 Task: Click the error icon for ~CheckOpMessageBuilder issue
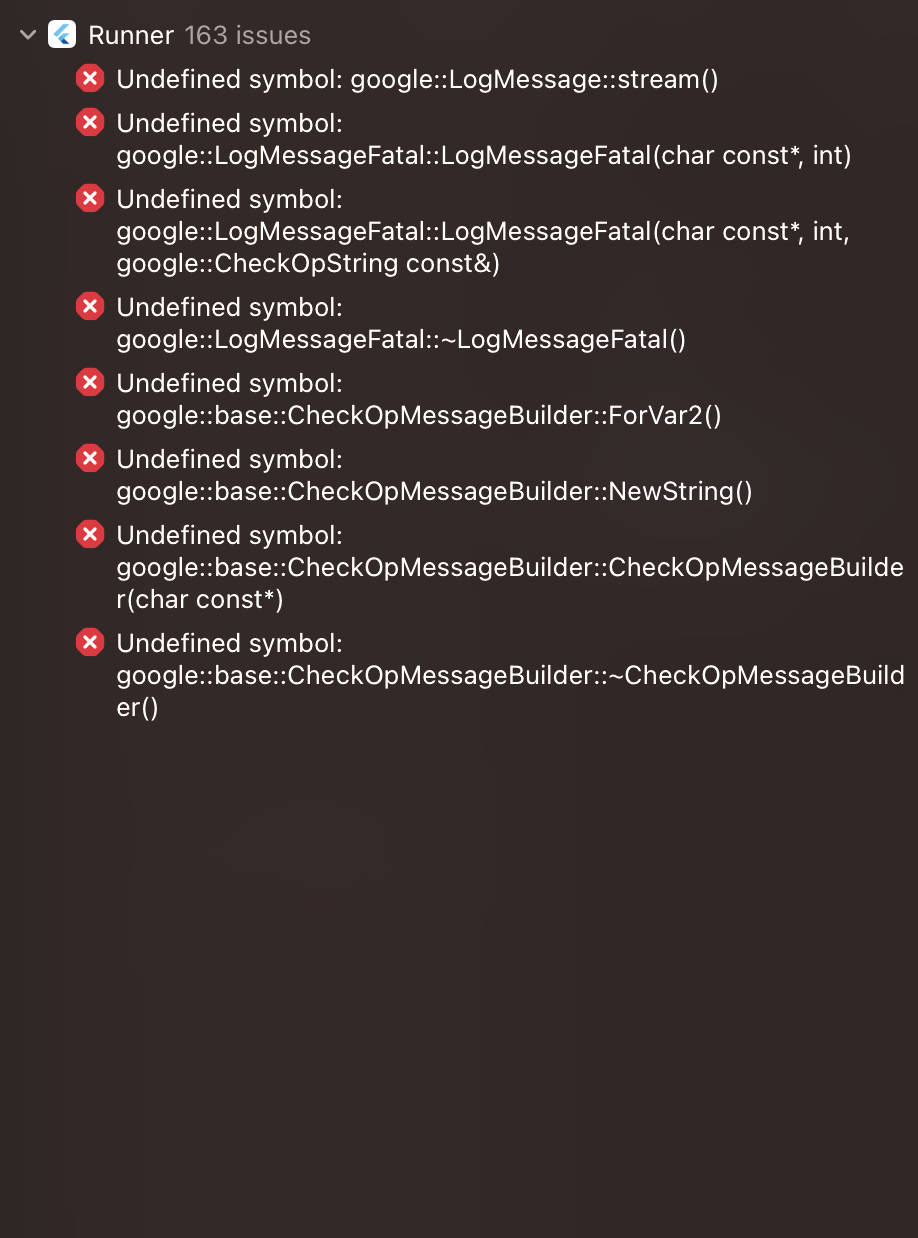coord(90,642)
